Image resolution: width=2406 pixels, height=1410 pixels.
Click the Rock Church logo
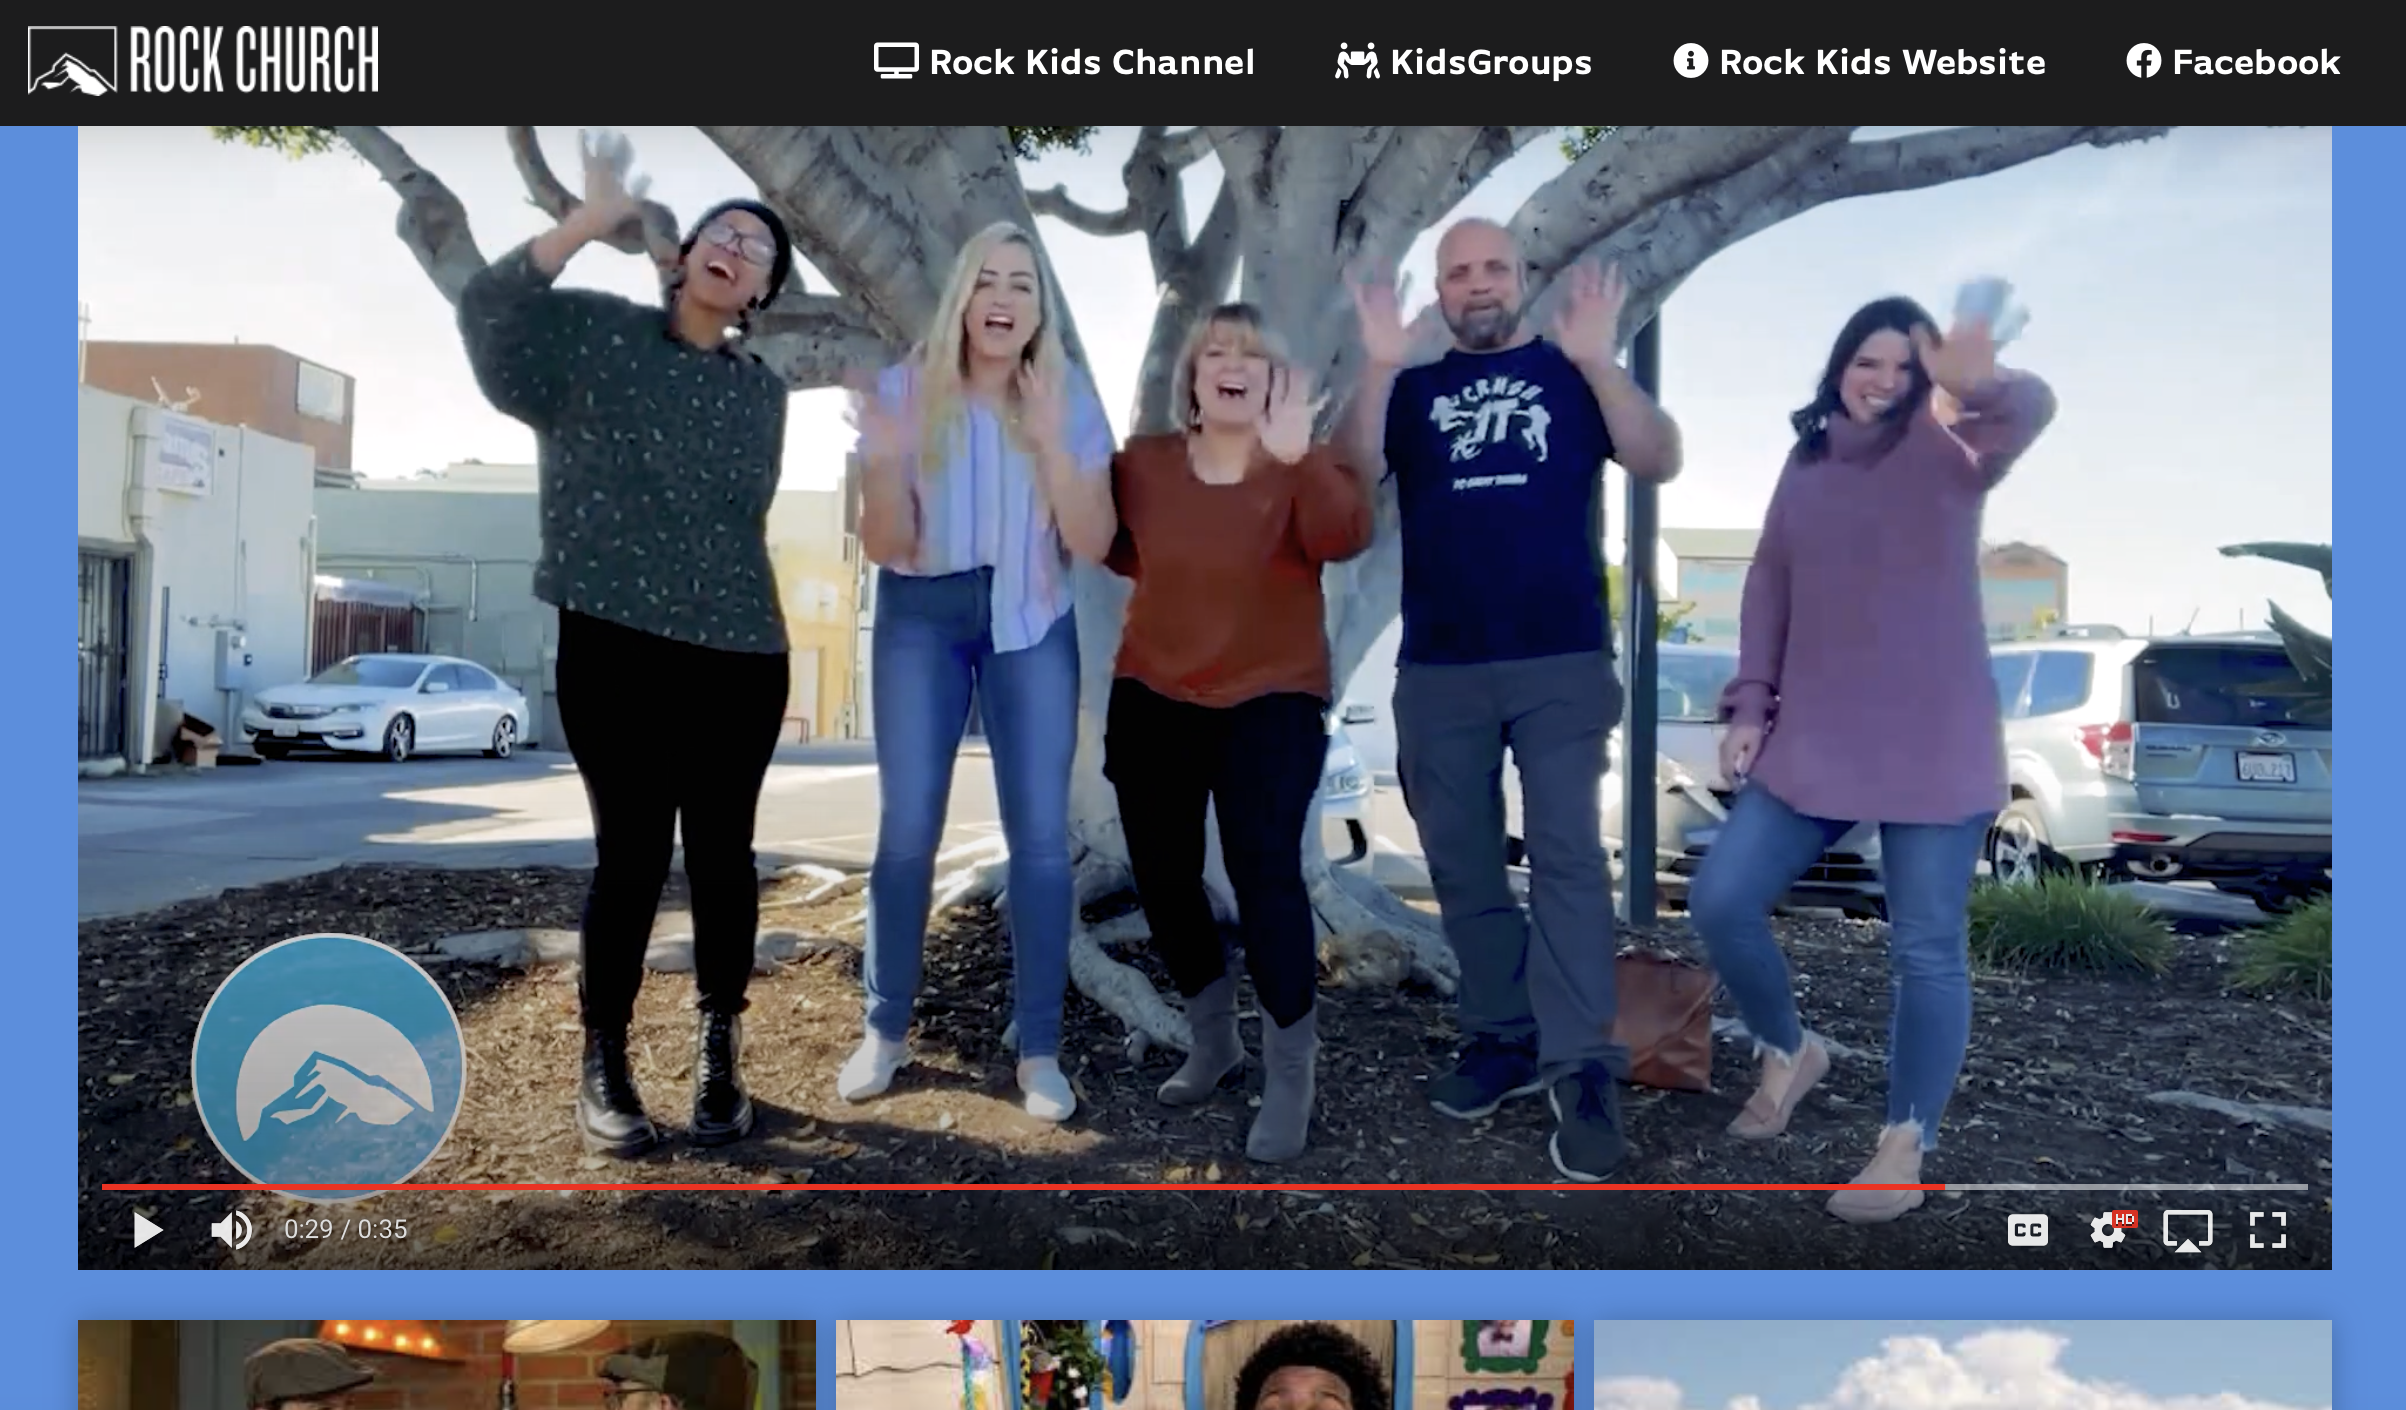[203, 61]
